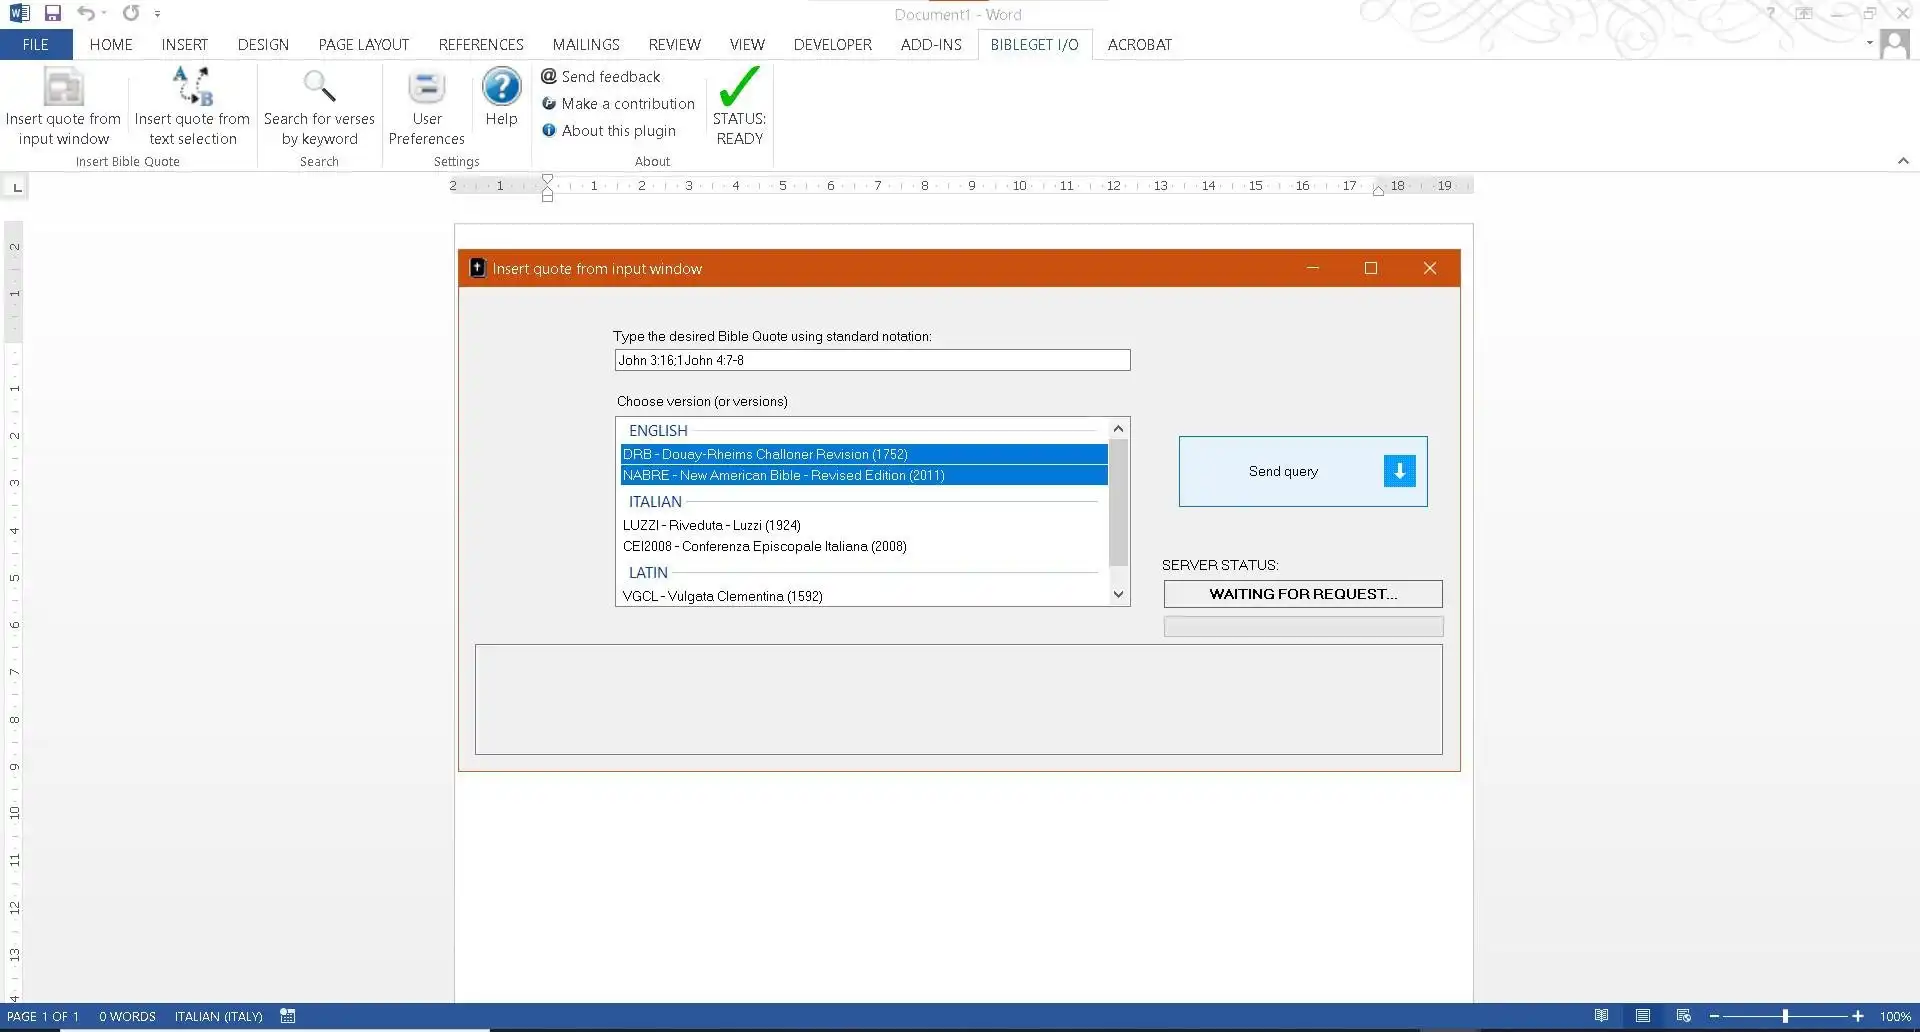Click Make a contribution link
The width and height of the screenshot is (1920, 1032).
pos(628,103)
